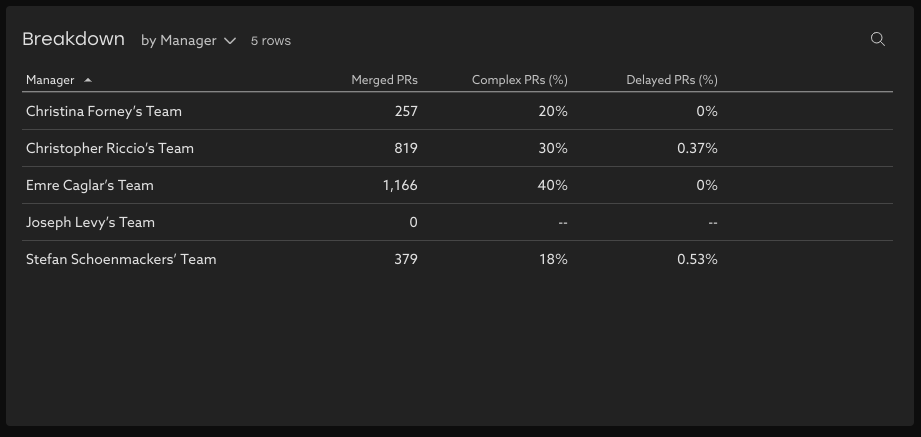The image size is (921, 437).
Task: Sort by Complex PRs (%) column
Action: pyautogui.click(x=519, y=80)
